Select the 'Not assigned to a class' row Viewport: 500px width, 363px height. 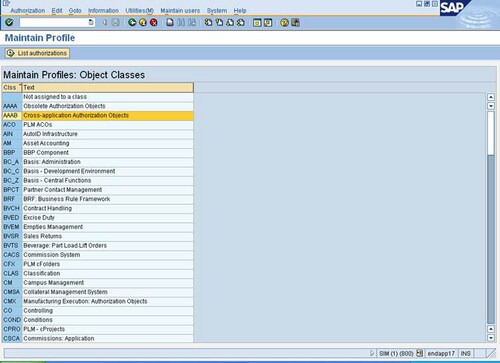[x=98, y=97]
